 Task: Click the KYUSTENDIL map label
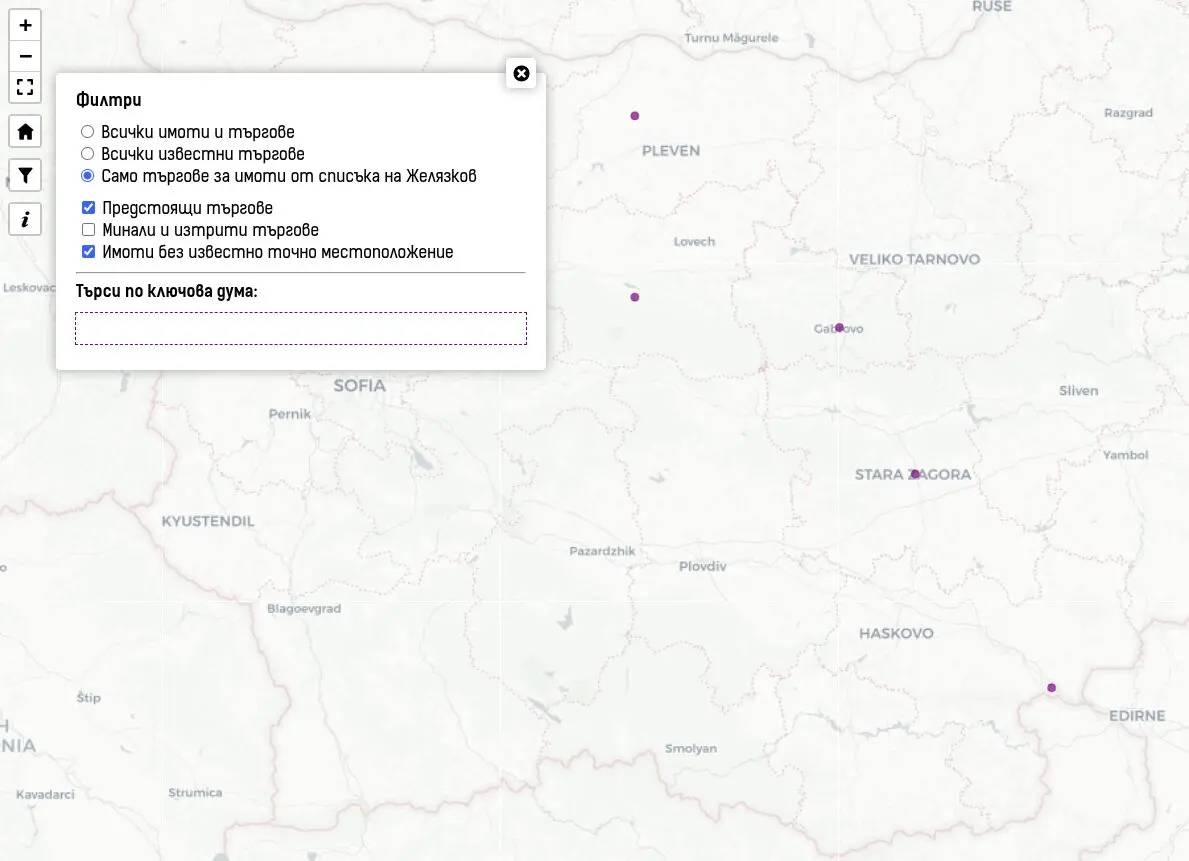(x=208, y=521)
